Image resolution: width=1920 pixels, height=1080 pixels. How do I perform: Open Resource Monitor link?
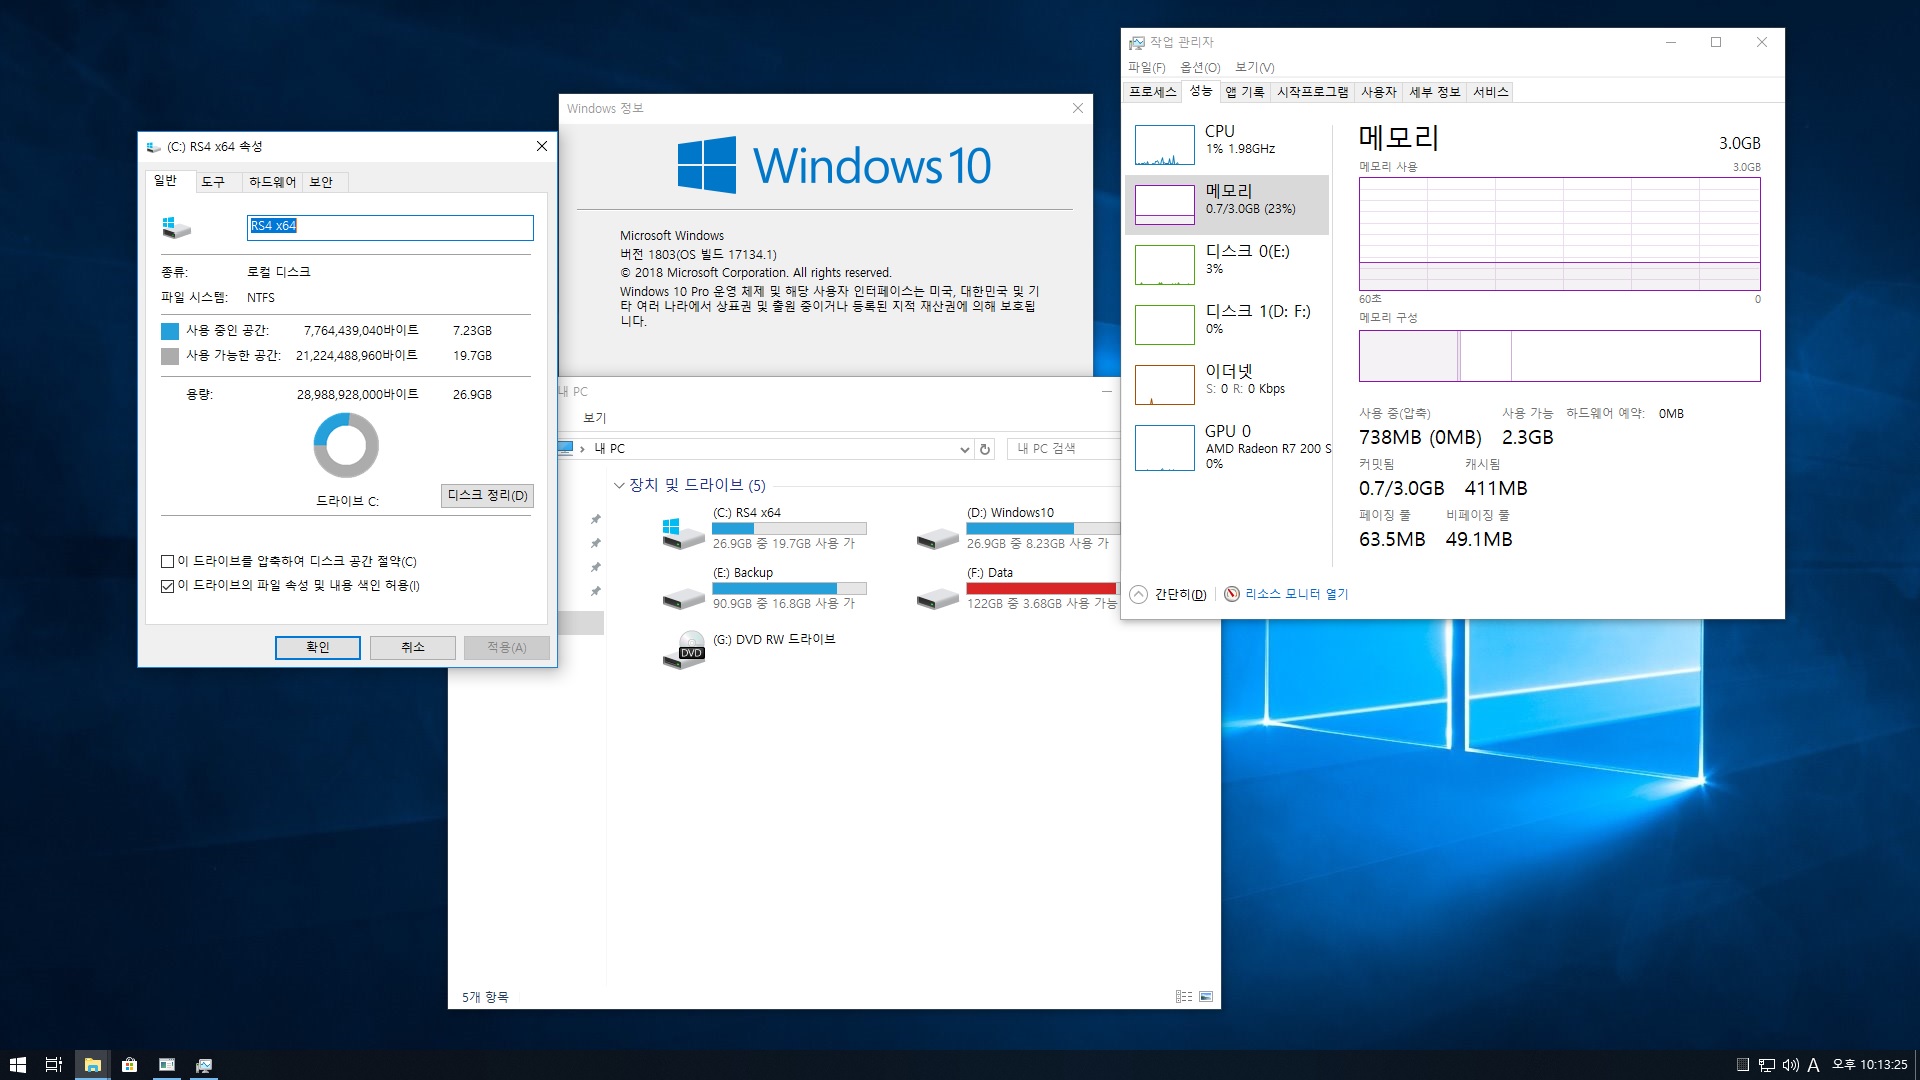(x=1296, y=594)
